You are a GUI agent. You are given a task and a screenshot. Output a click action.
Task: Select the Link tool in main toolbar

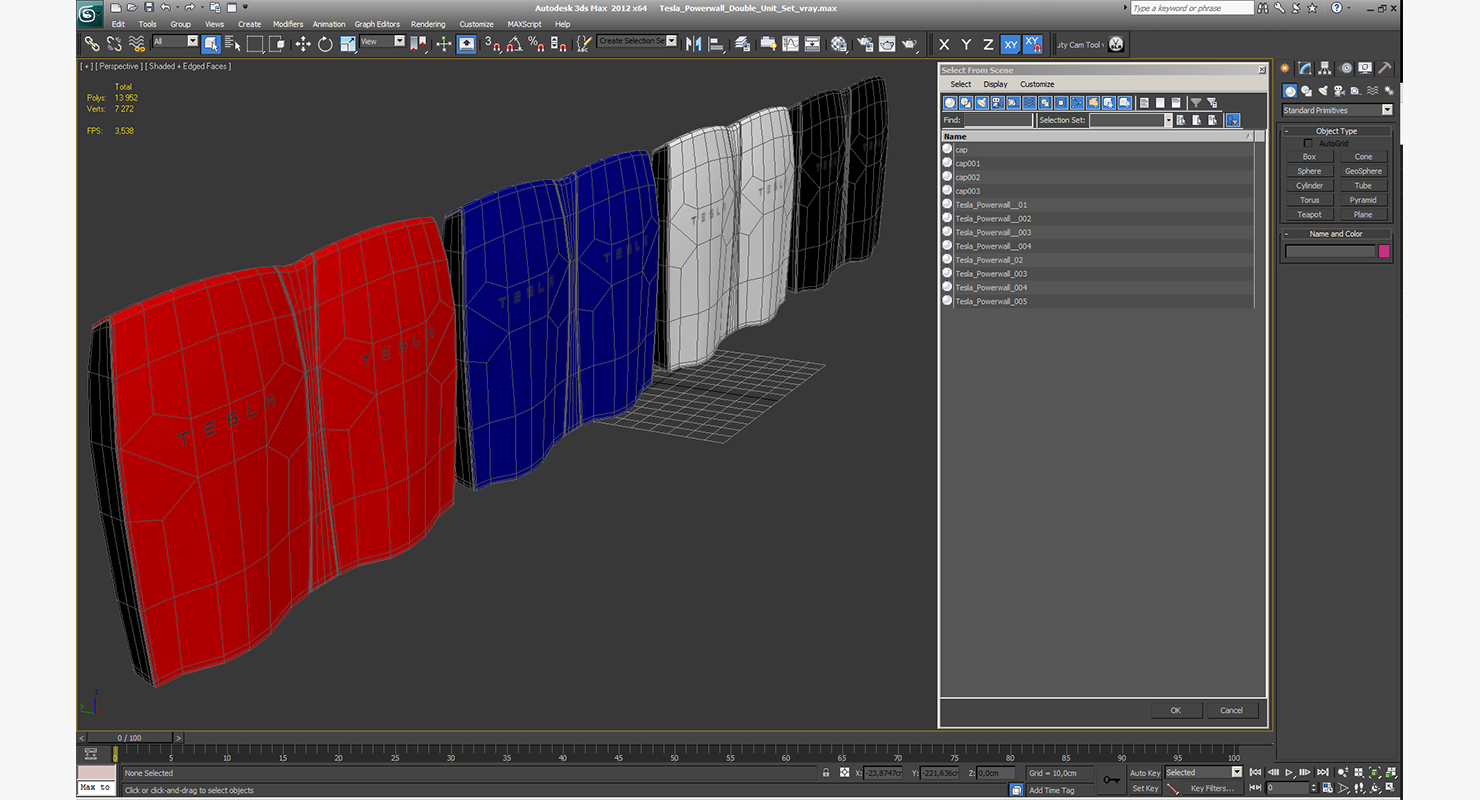[91, 44]
